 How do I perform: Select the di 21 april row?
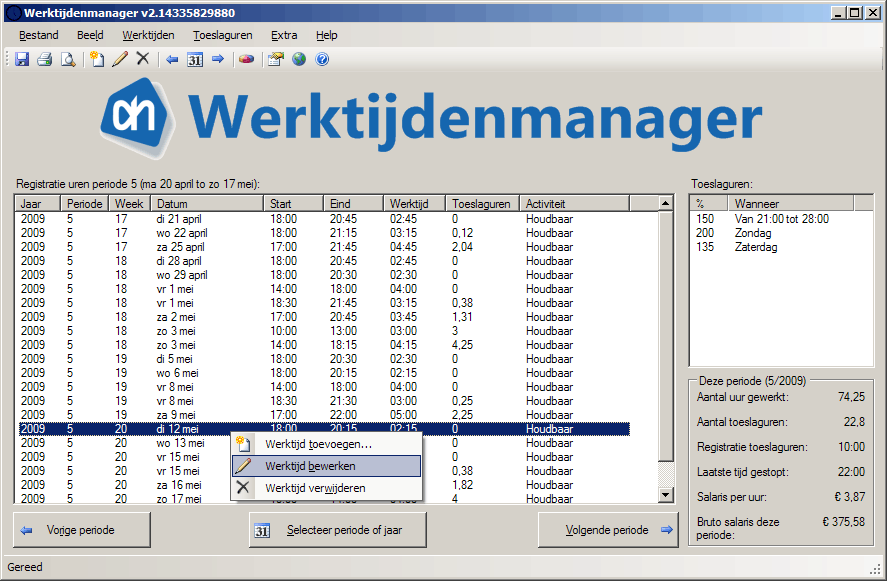pos(324,219)
